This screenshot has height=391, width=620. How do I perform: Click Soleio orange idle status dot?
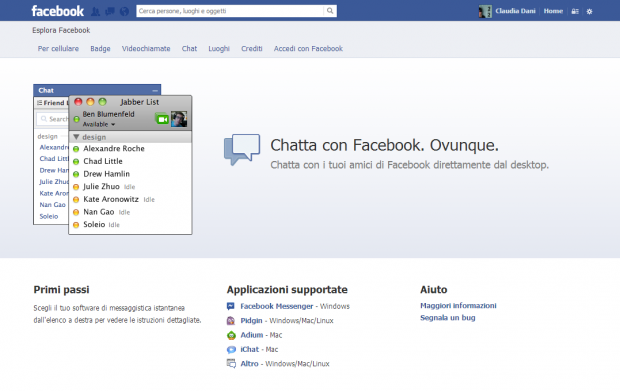click(x=76, y=225)
